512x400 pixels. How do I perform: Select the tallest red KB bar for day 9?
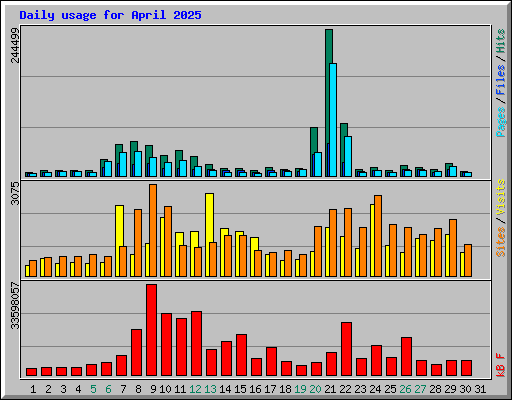pos(151,330)
